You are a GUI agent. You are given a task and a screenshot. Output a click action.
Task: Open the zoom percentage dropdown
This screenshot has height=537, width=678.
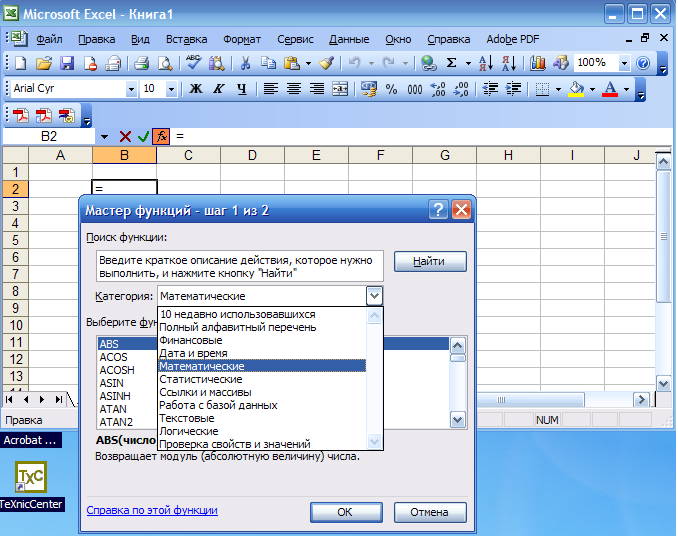coord(624,64)
